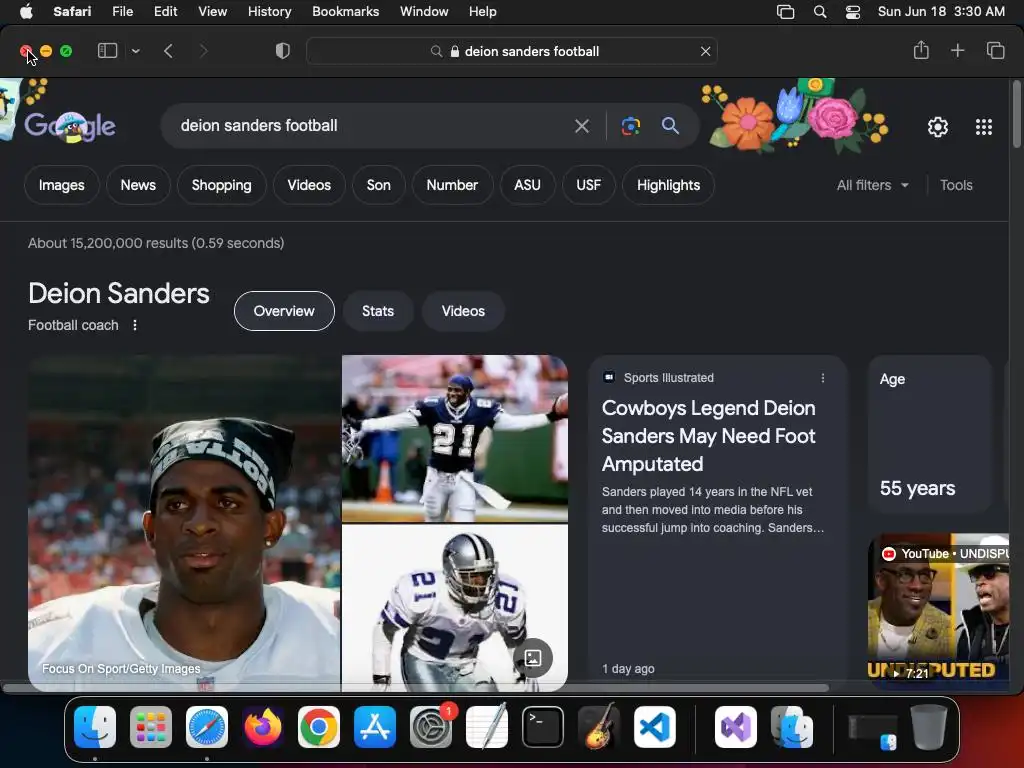The width and height of the screenshot is (1024, 768).
Task: Open the large Deion Sanders portrait photo
Action: pyautogui.click(x=184, y=523)
